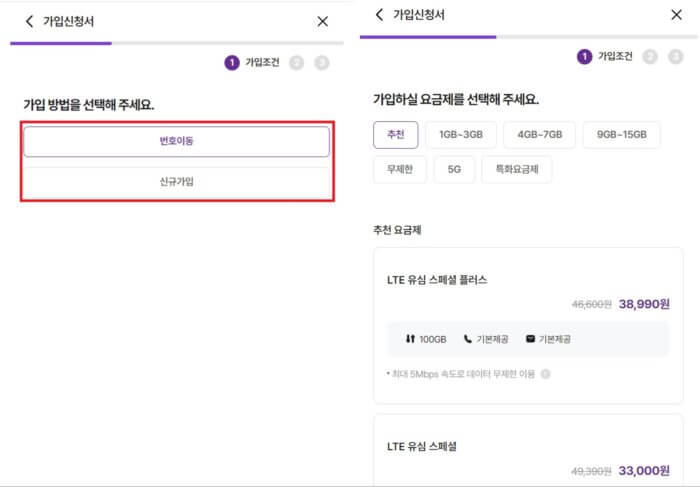This screenshot has height=487, width=700.
Task: Click step 2 indicator in left panel
Action: click(x=296, y=62)
